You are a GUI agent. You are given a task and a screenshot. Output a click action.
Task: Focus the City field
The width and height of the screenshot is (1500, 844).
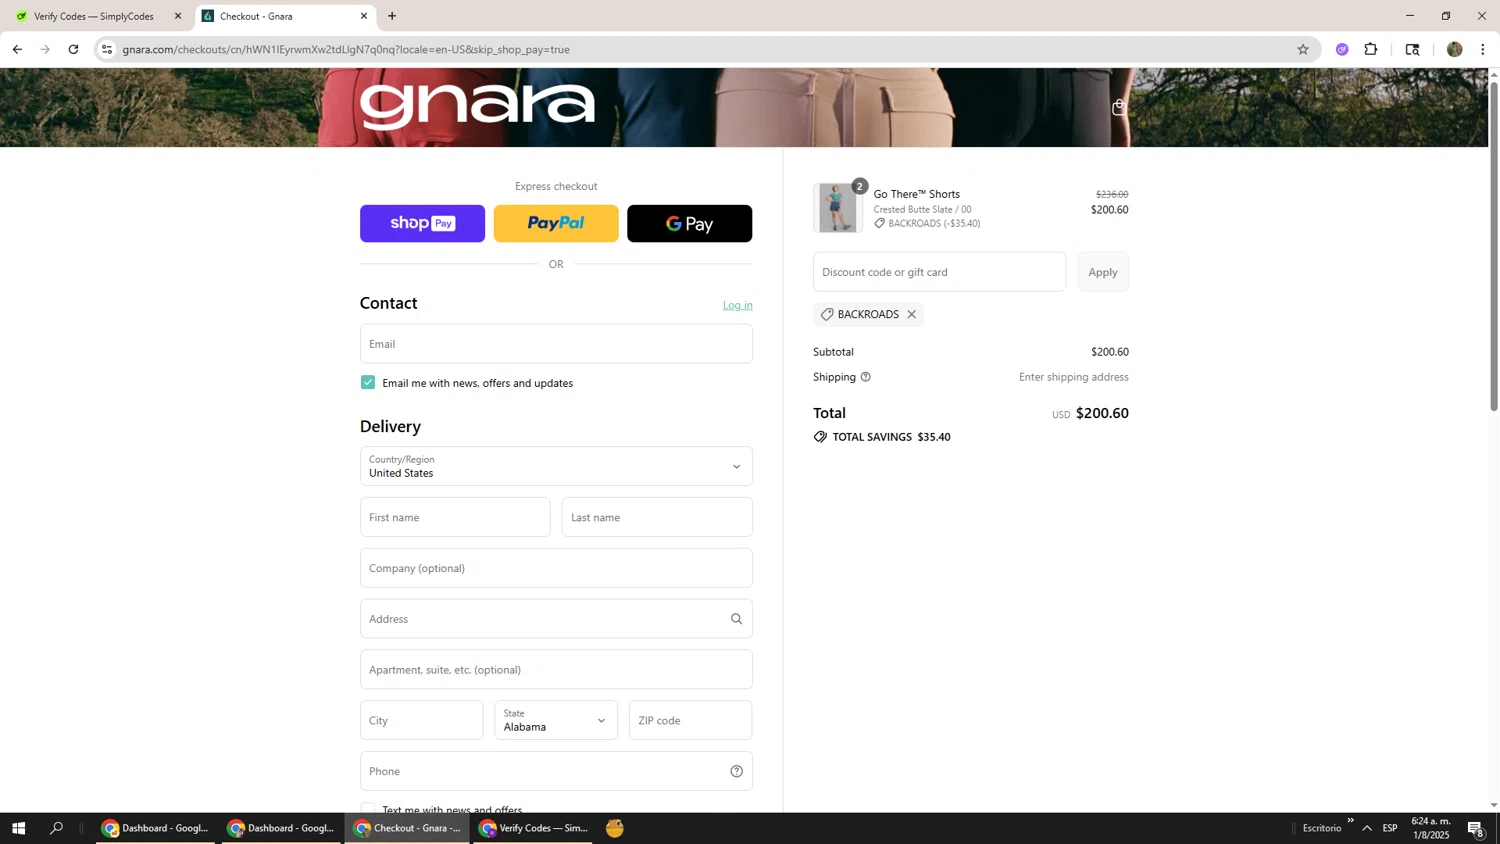[422, 720]
